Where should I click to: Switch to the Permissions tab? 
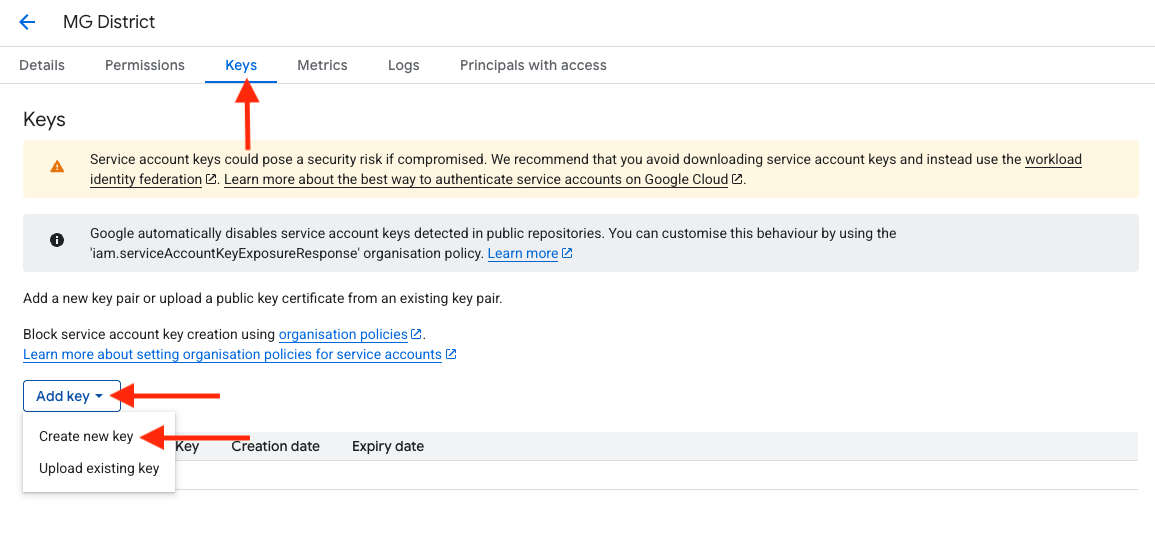[x=145, y=65]
